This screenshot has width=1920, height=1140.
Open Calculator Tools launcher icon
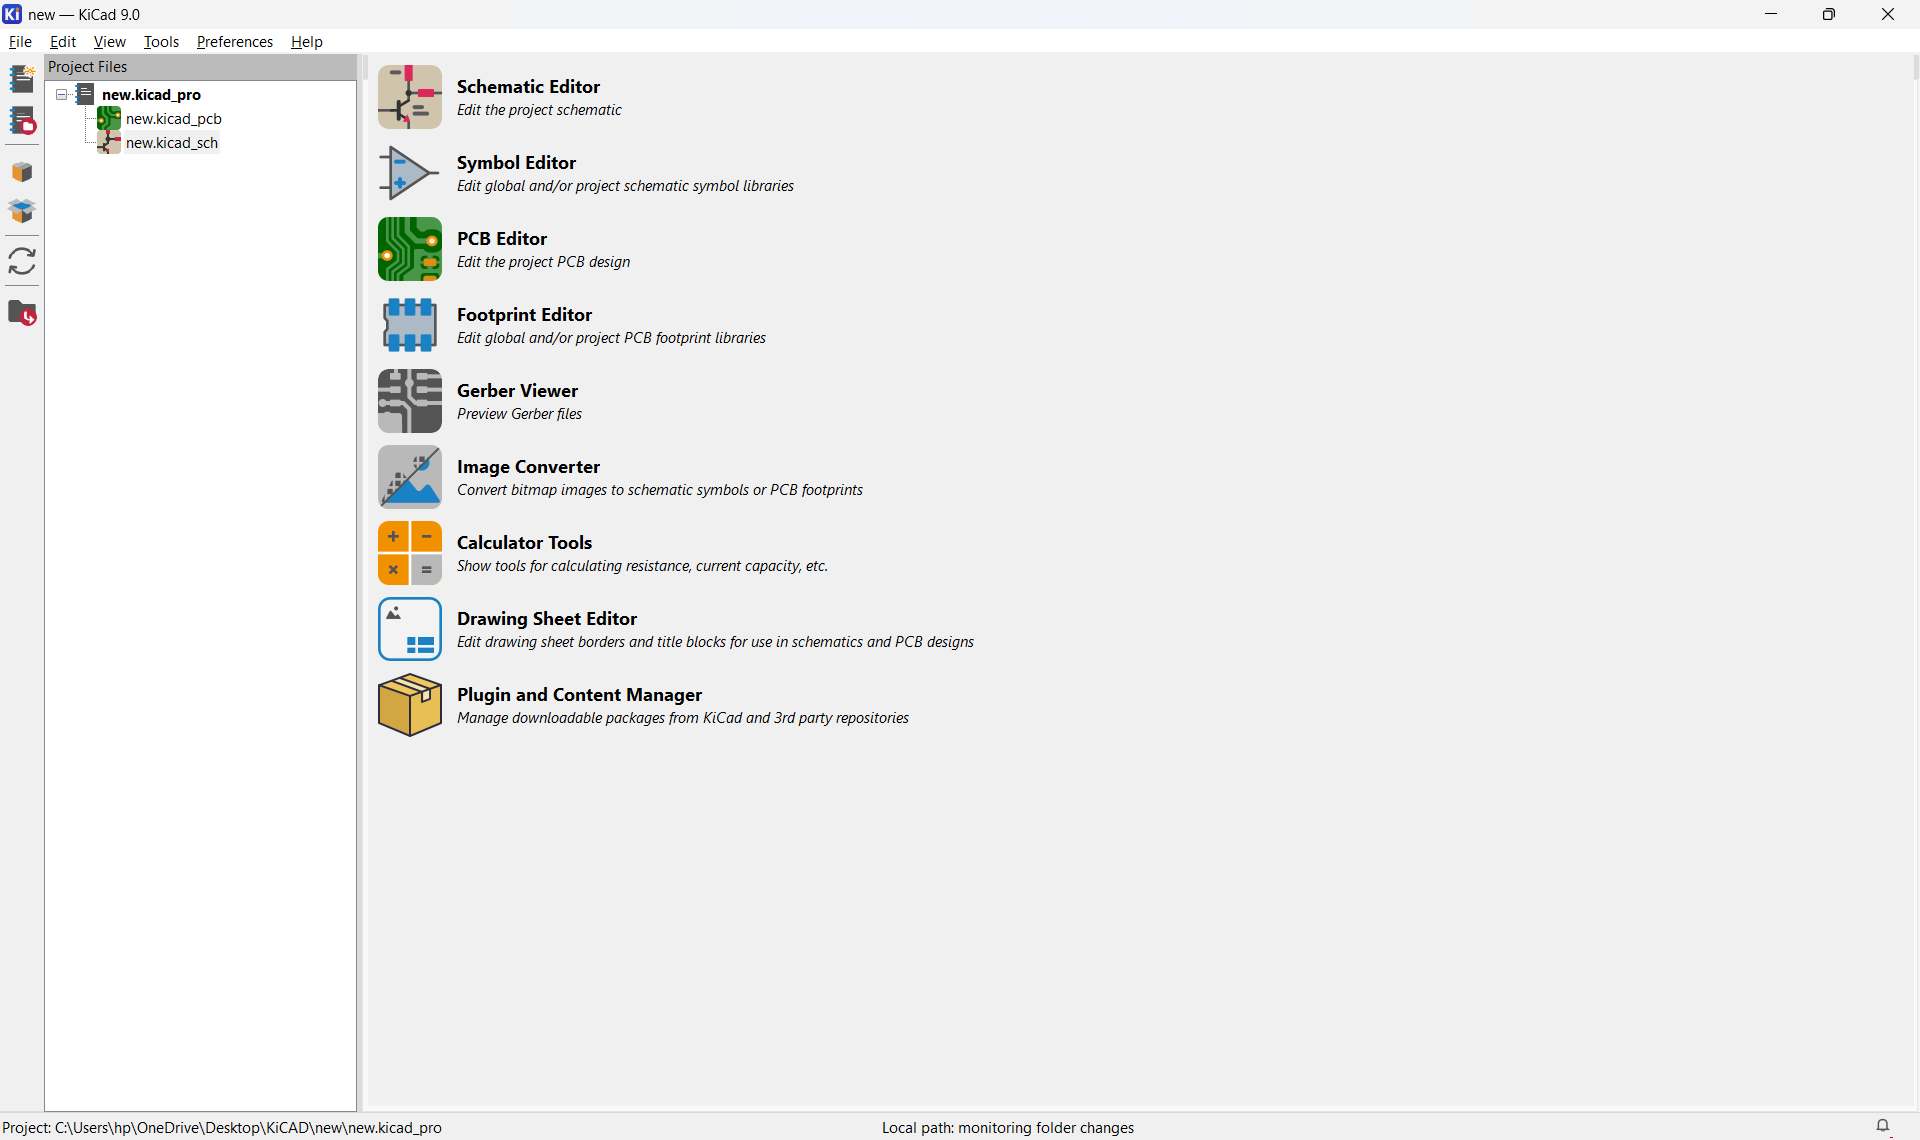point(409,553)
